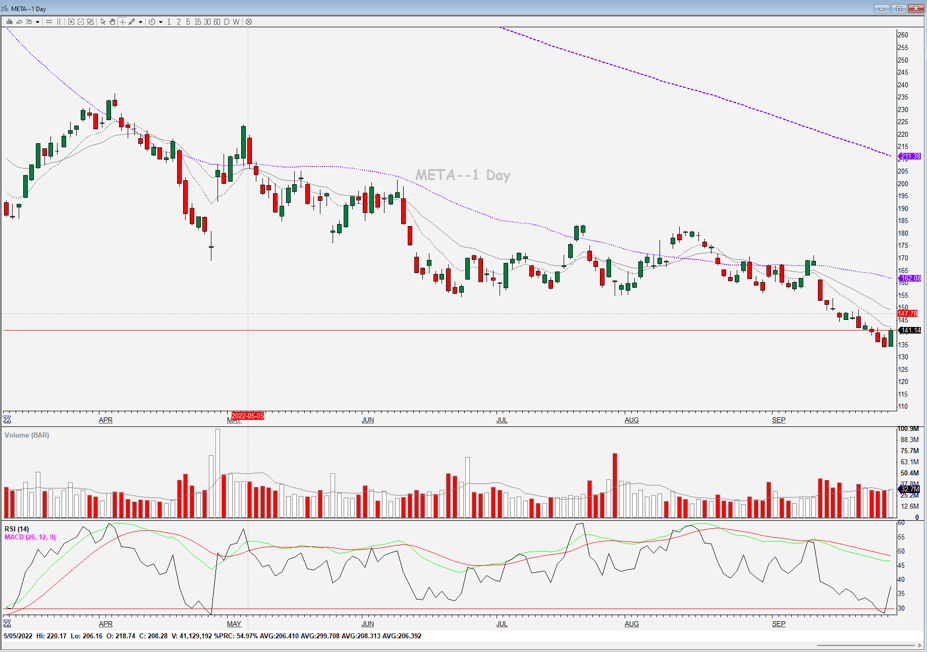Click the MACD (26, 12, 9) indicator label
The width and height of the screenshot is (927, 652).
(x=30, y=537)
